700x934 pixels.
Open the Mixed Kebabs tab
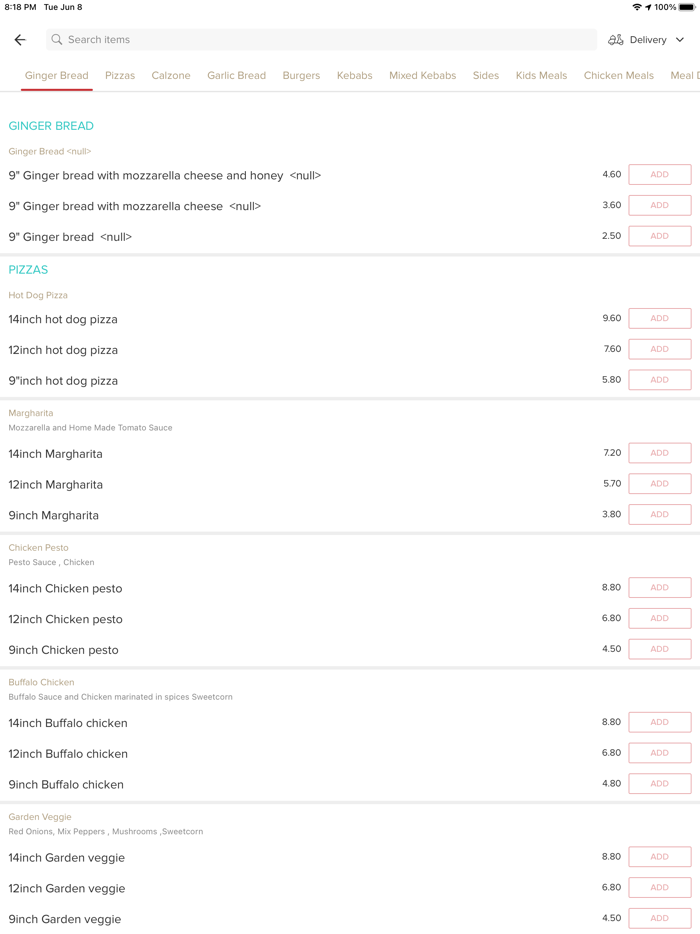pos(422,76)
